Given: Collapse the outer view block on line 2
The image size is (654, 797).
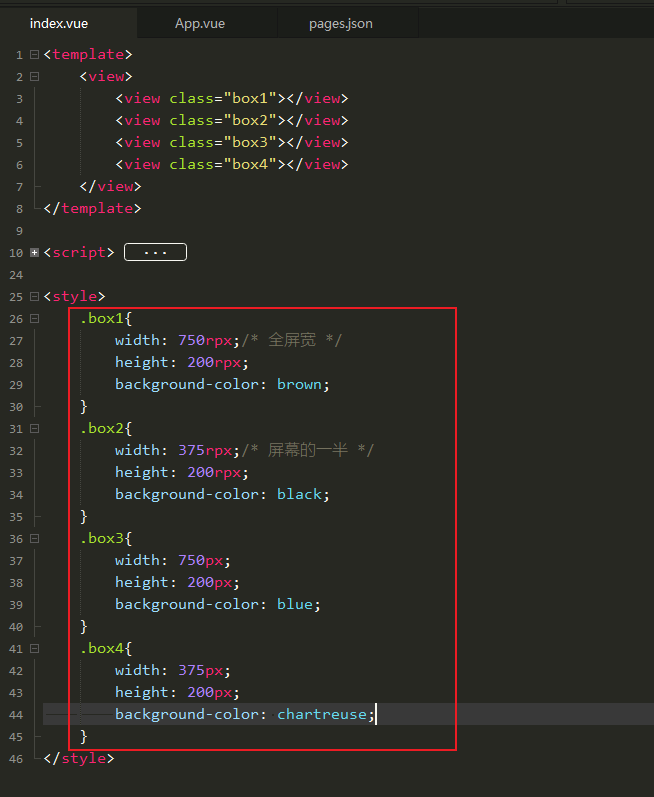Looking at the screenshot, I should [35, 77].
